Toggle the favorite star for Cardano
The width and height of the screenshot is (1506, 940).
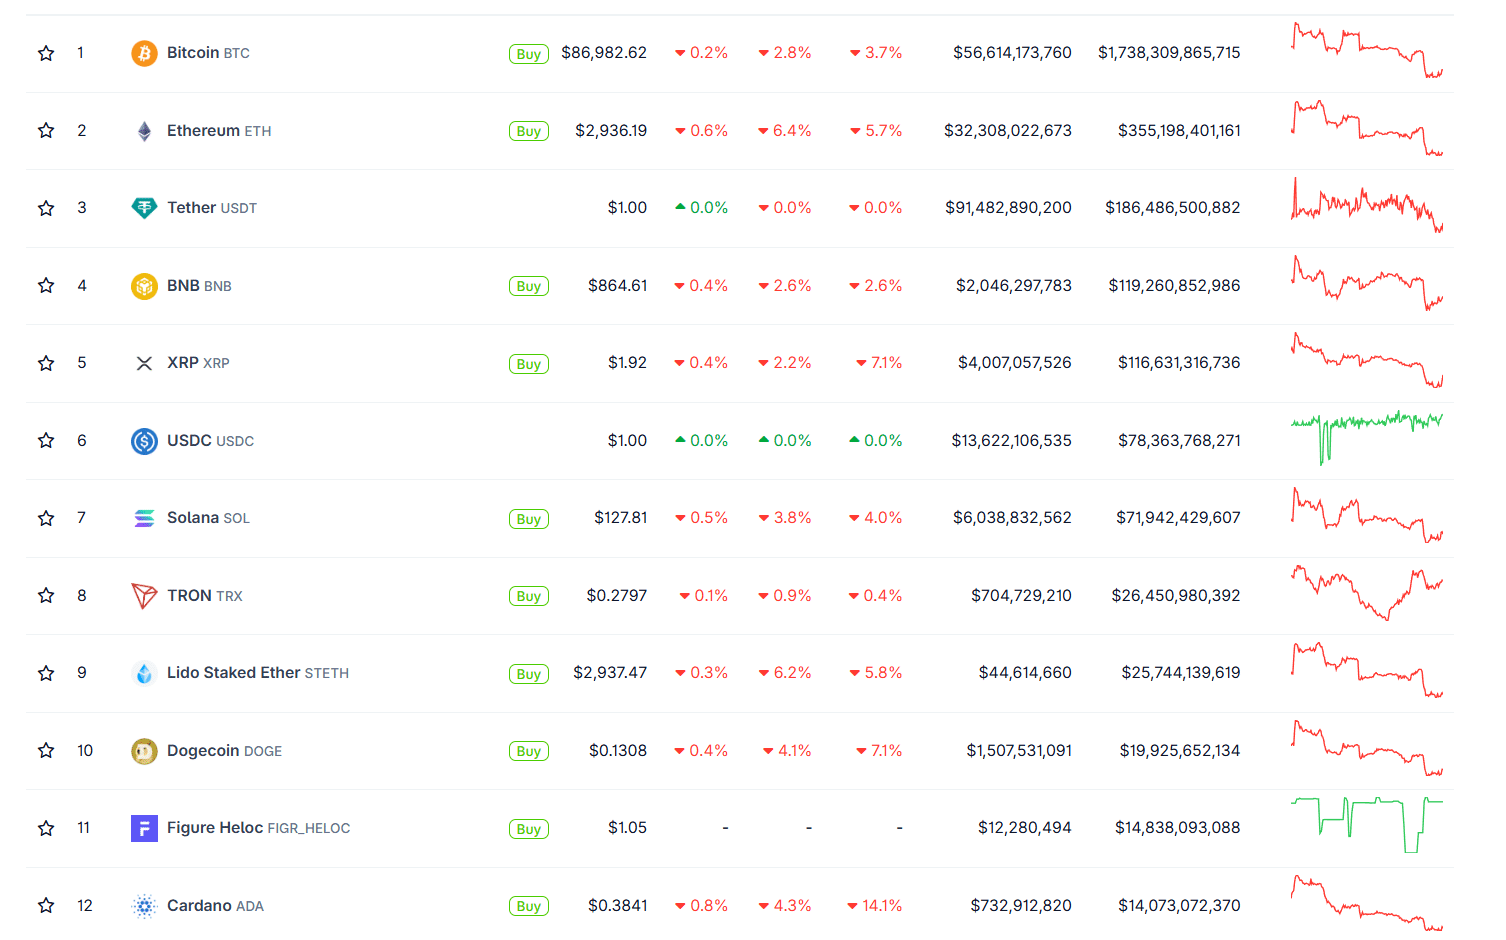pyautogui.click(x=46, y=906)
